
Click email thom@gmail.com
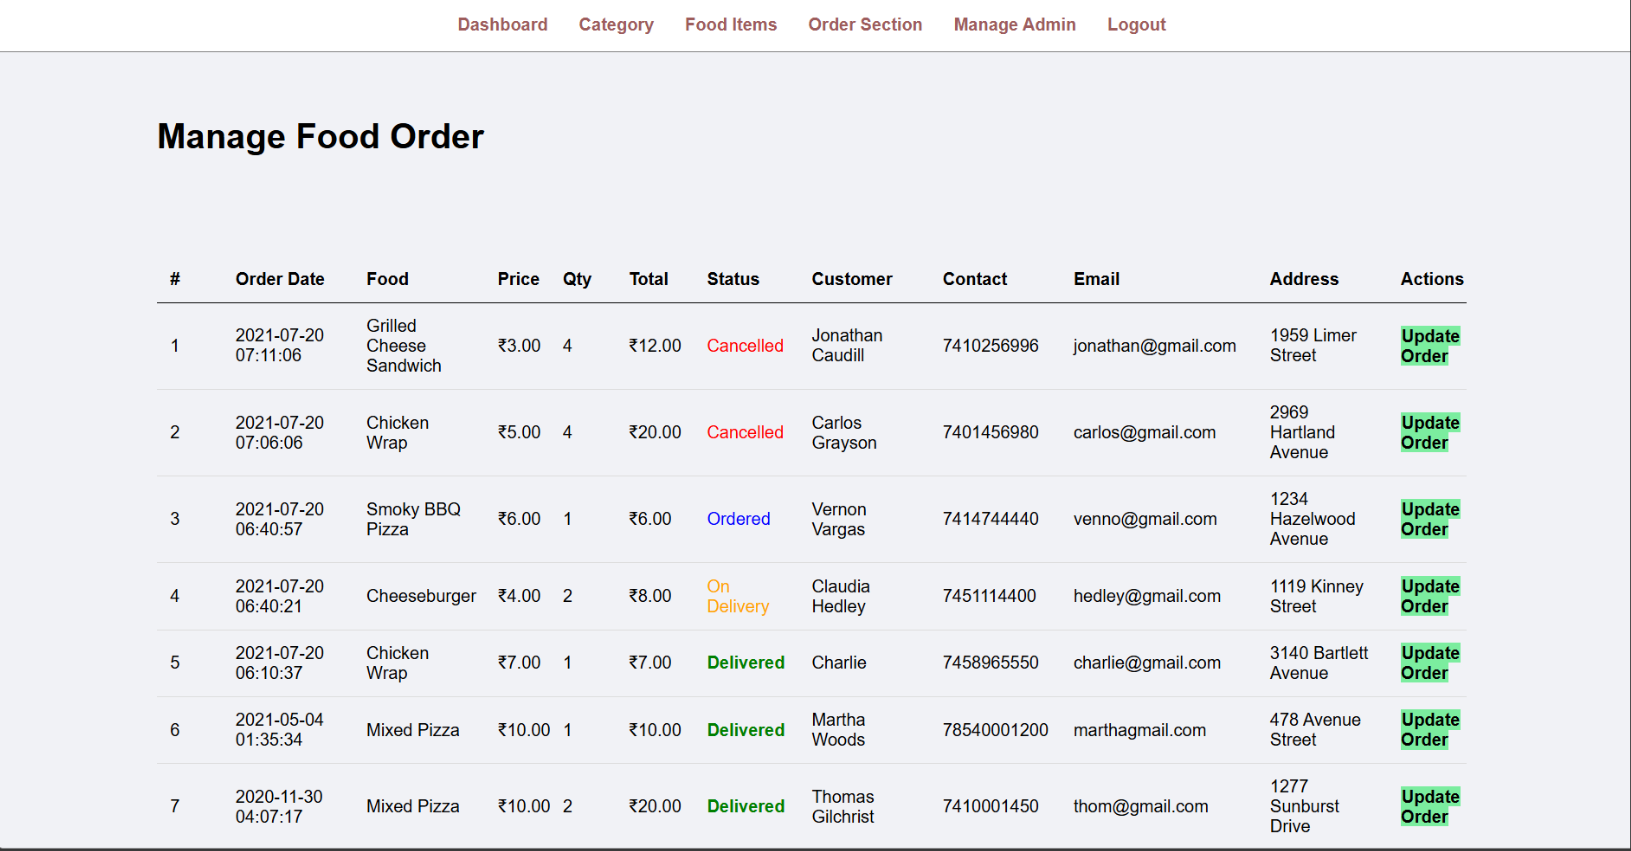pos(1141,807)
